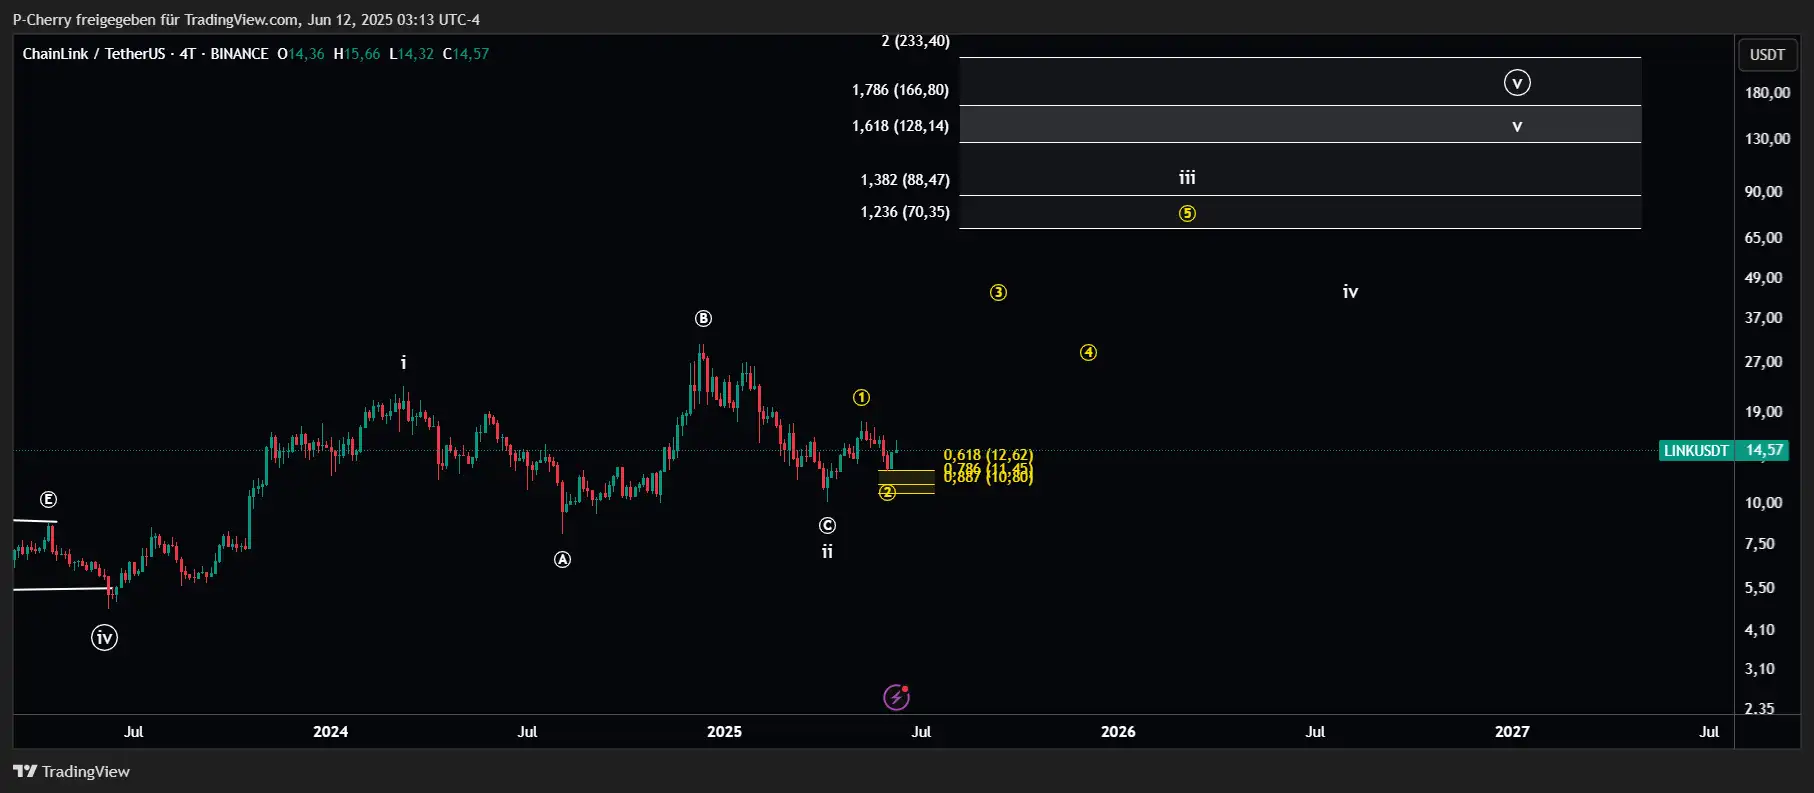The width and height of the screenshot is (1814, 793).
Task: Click the 130,00 price axis label
Action: pyautogui.click(x=1767, y=139)
